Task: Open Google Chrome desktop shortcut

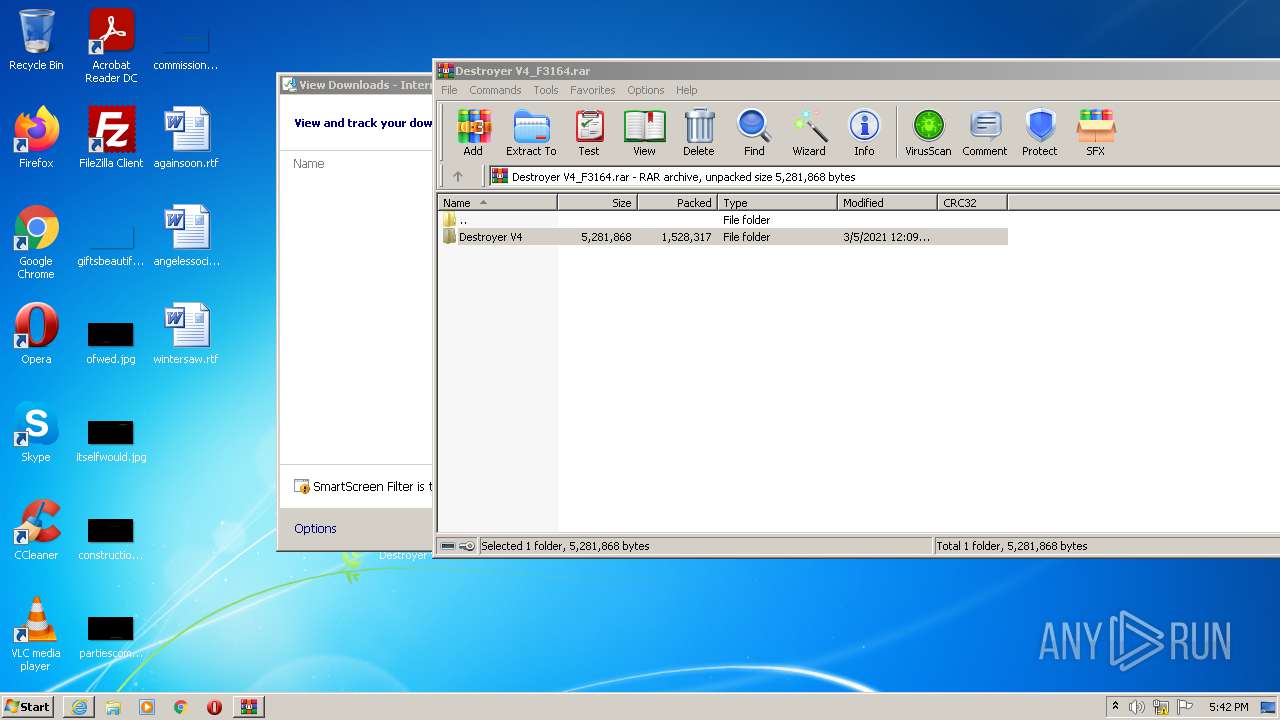Action: pos(36,242)
